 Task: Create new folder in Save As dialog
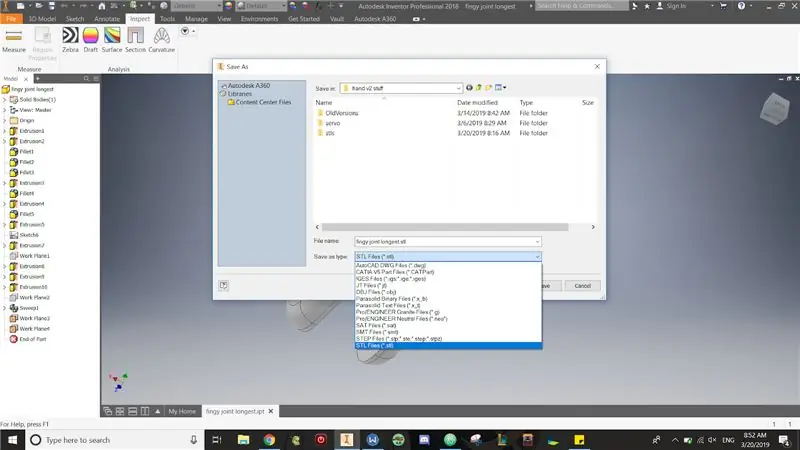click(488, 88)
